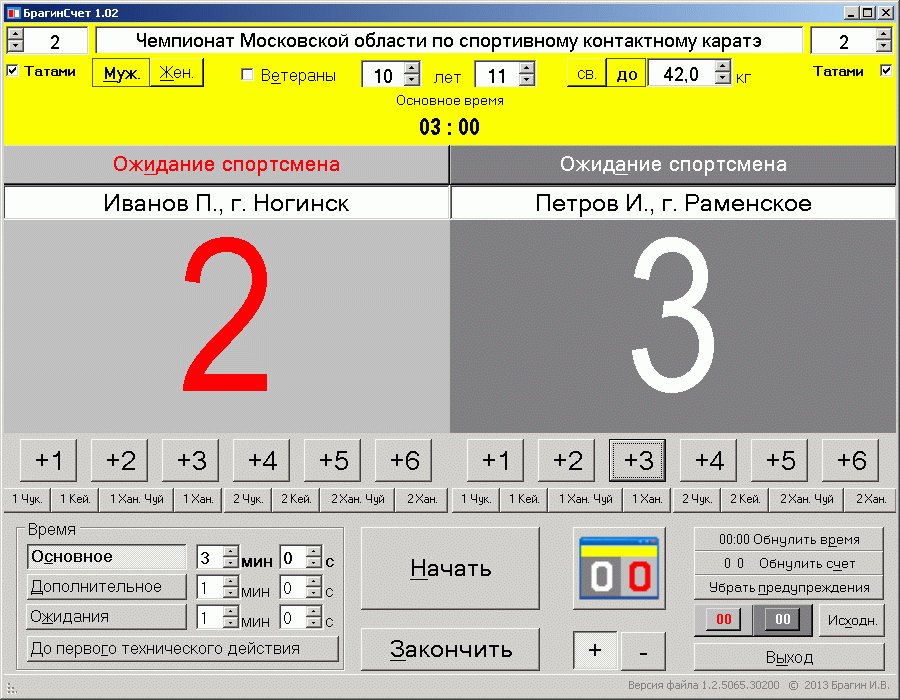Click the Исходн. button
The width and height of the screenshot is (900, 700).
coord(852,620)
